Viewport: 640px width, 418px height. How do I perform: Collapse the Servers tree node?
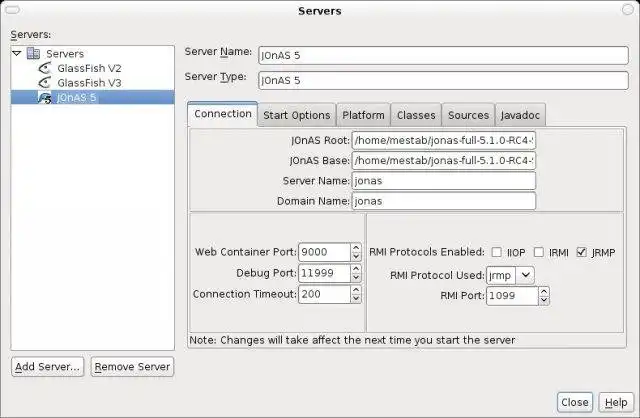tap(17, 53)
